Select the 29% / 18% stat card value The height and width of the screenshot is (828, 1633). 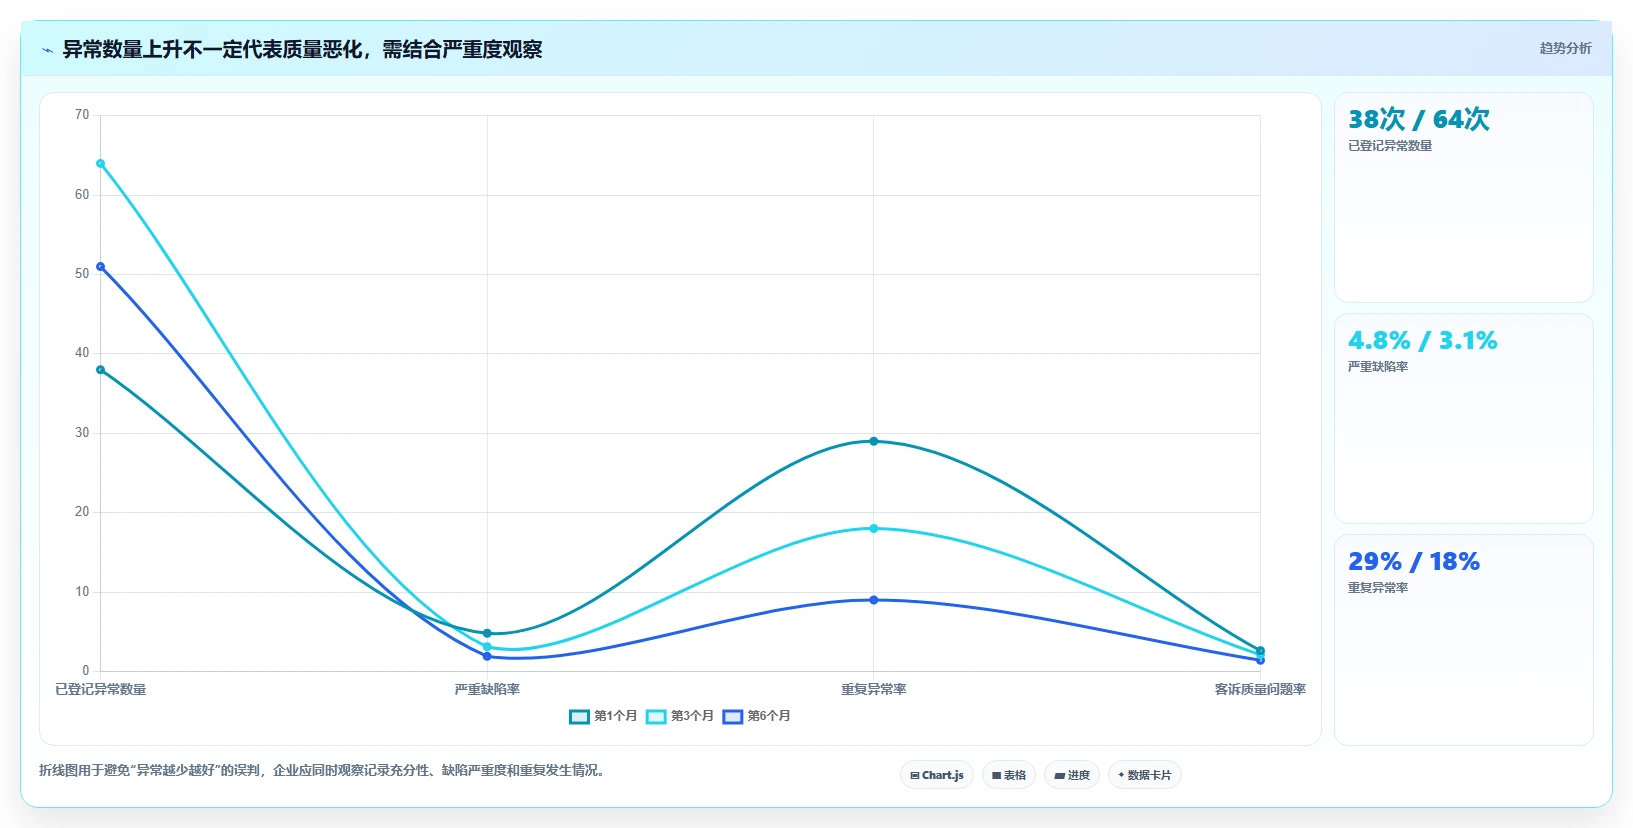(x=1413, y=562)
